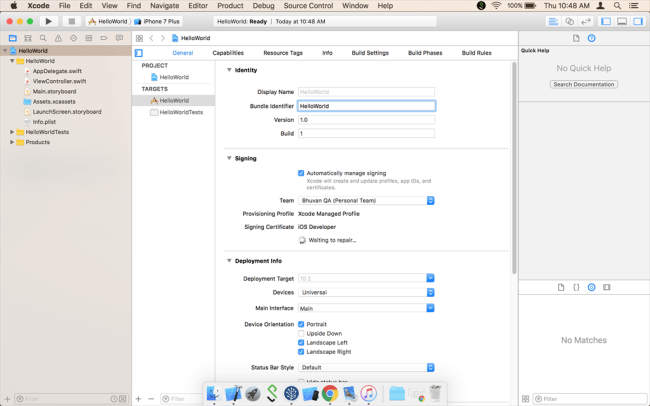Open the Team dropdown

point(366,201)
